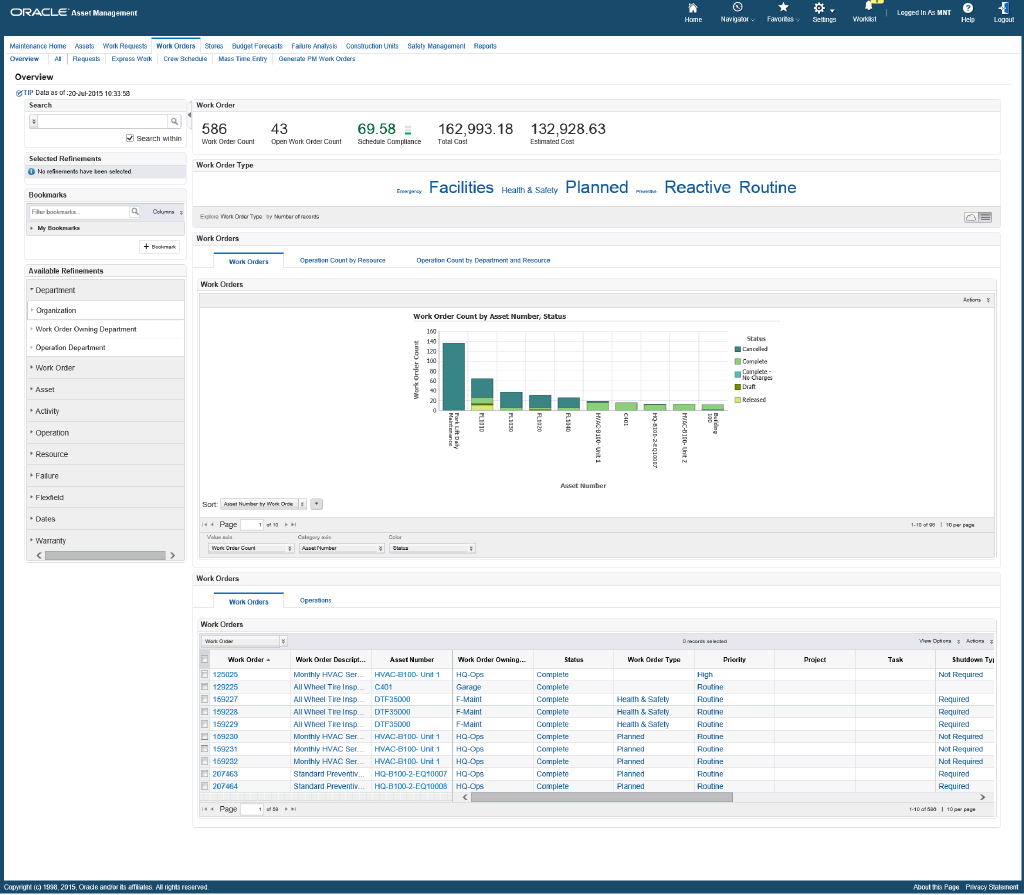The width and height of the screenshot is (1024, 895).
Task: Click the Help question mark icon
Action: click(967, 8)
